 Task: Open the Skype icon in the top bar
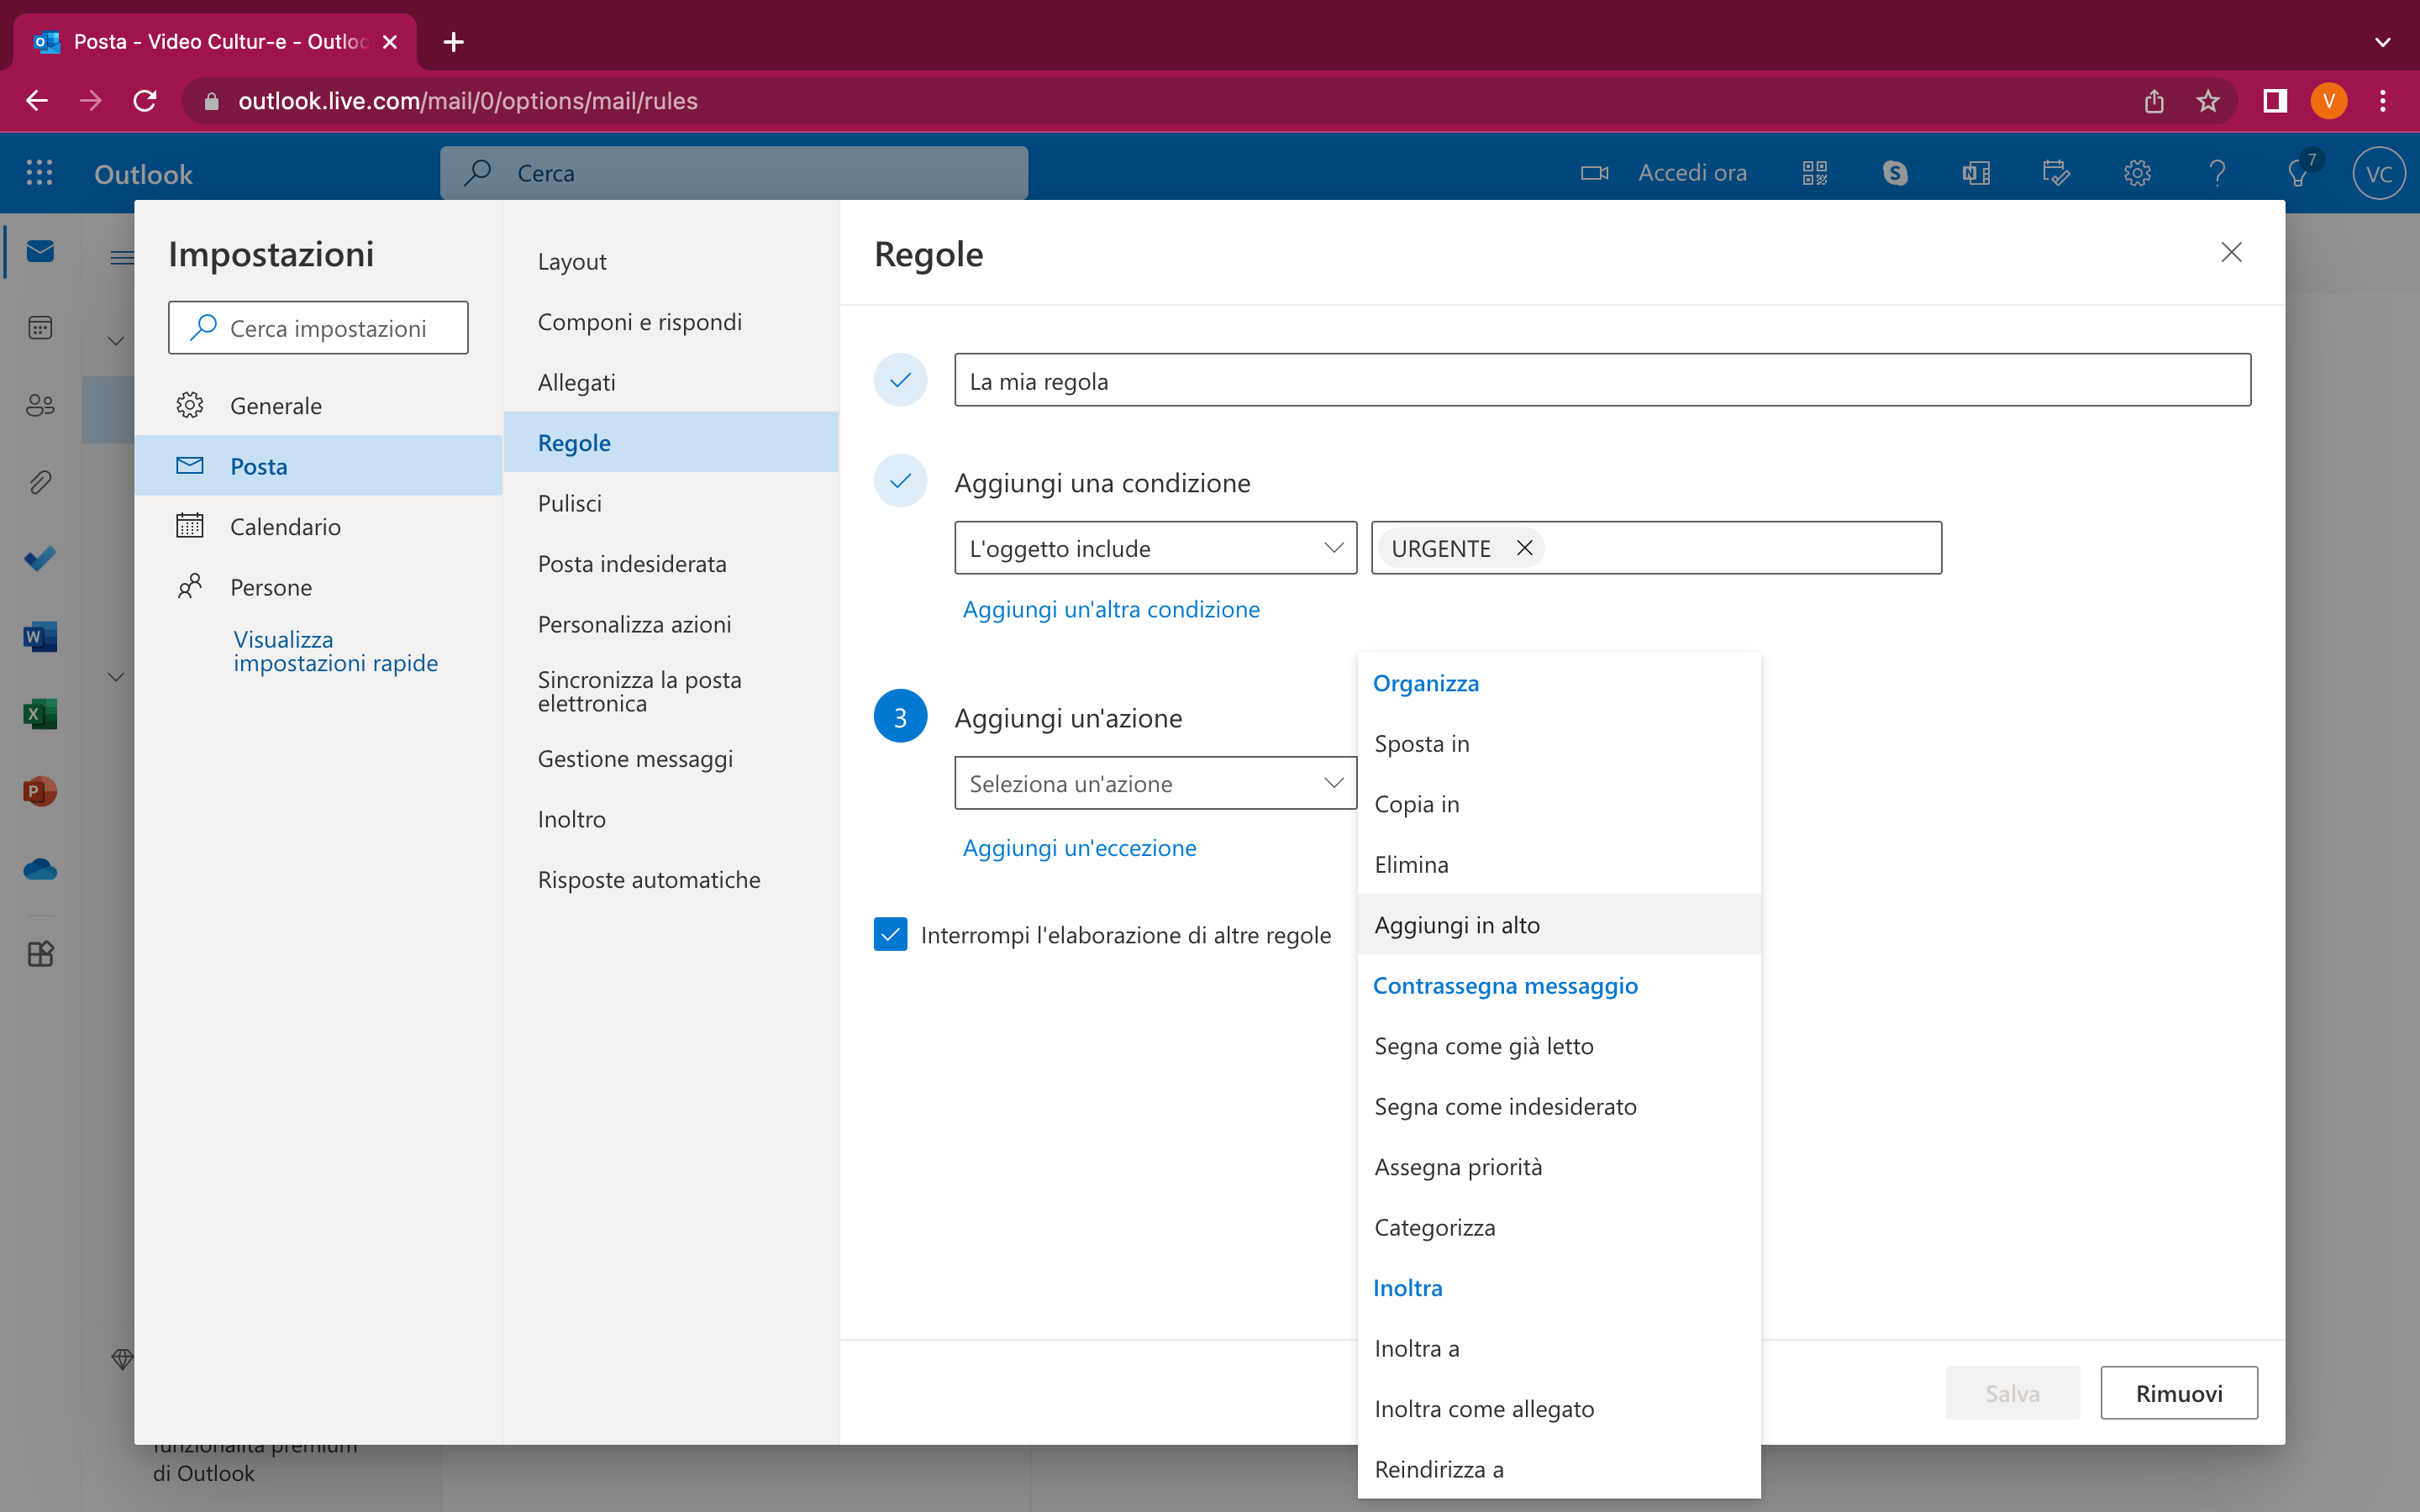click(x=1895, y=172)
